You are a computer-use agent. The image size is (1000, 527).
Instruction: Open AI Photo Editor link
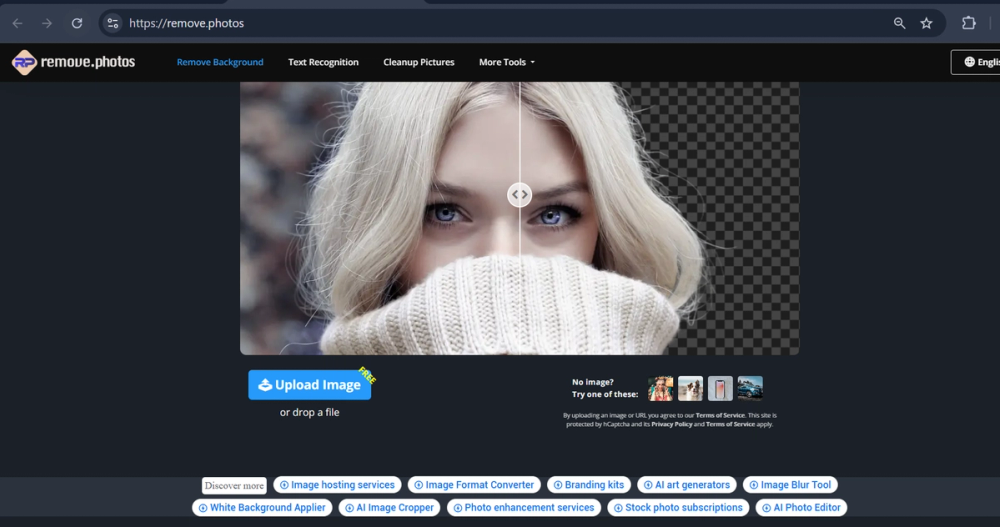tap(802, 508)
